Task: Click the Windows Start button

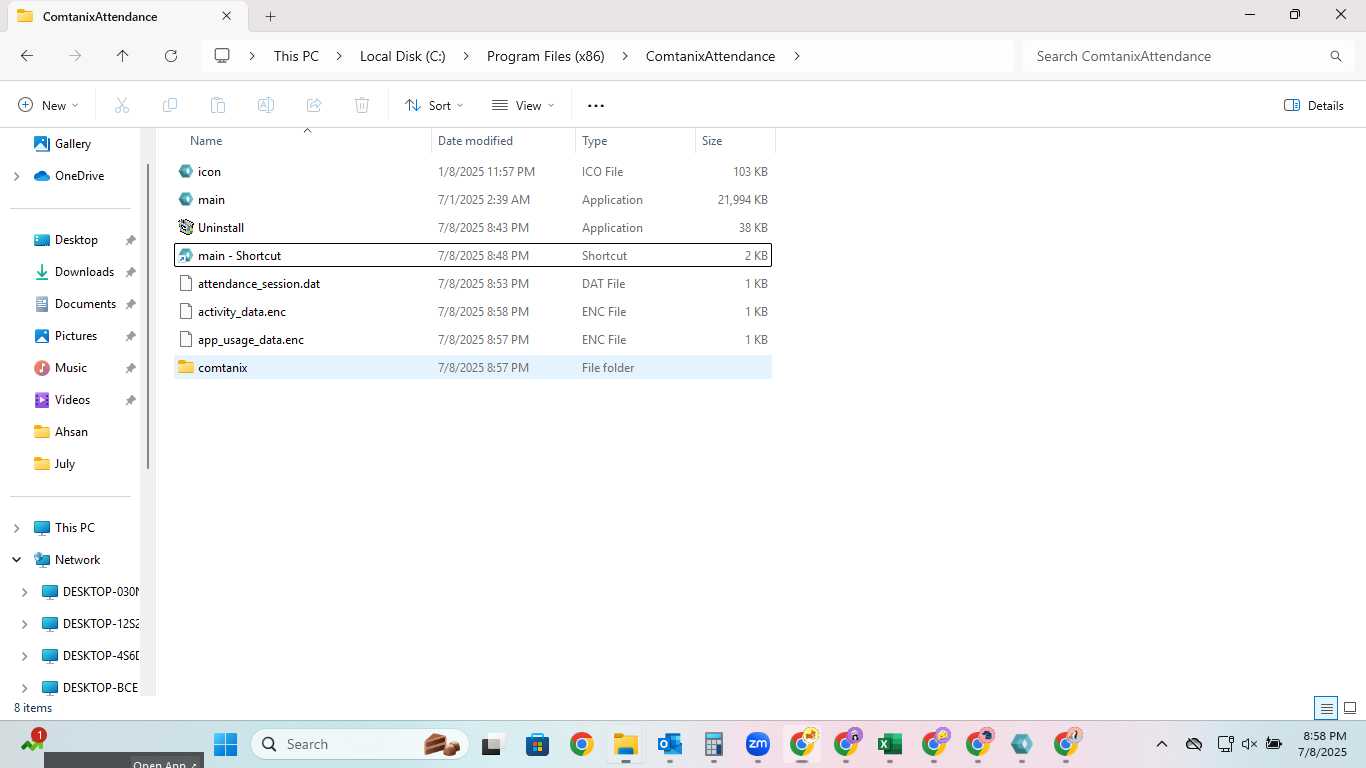Action: pos(226,744)
